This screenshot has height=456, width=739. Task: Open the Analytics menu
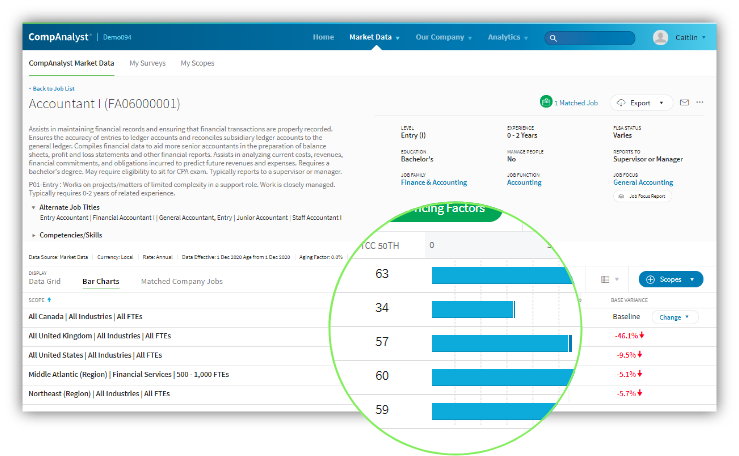507,37
